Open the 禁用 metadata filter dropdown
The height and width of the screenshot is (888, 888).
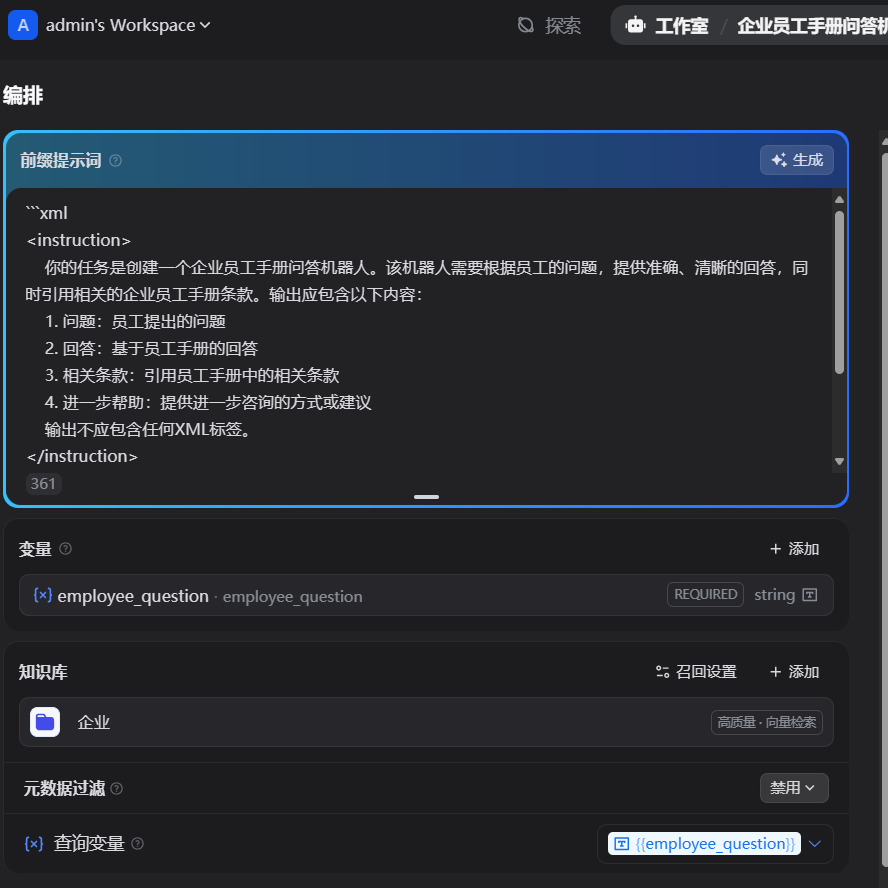[x=794, y=788]
